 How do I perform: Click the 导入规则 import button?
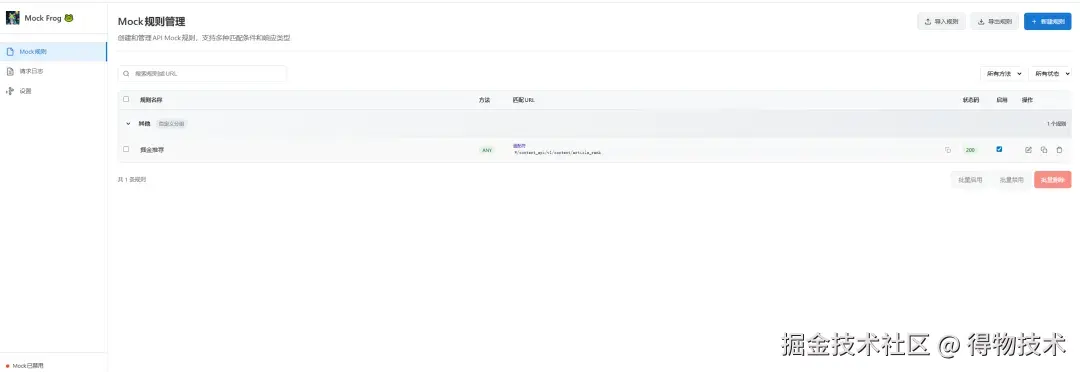941,21
